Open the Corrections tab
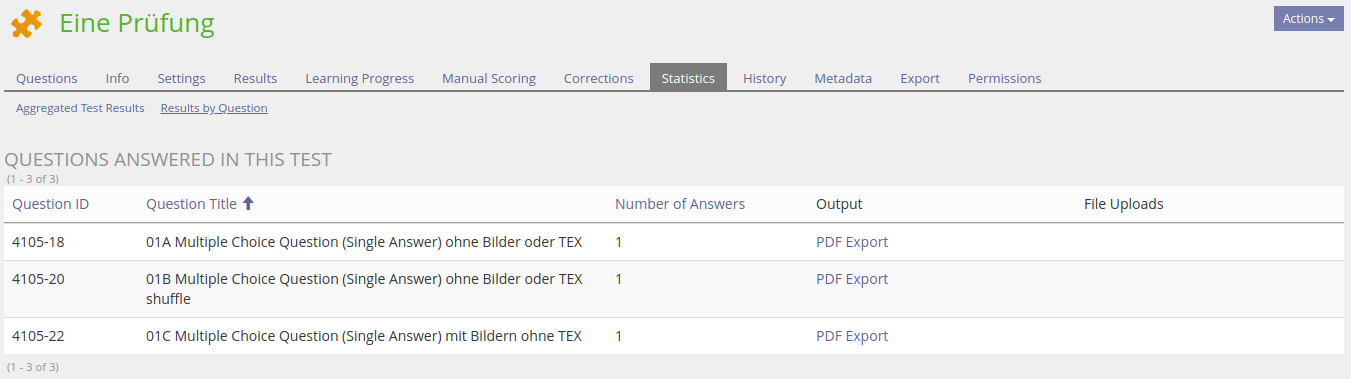Viewport: 1351px width, 379px height. point(598,78)
